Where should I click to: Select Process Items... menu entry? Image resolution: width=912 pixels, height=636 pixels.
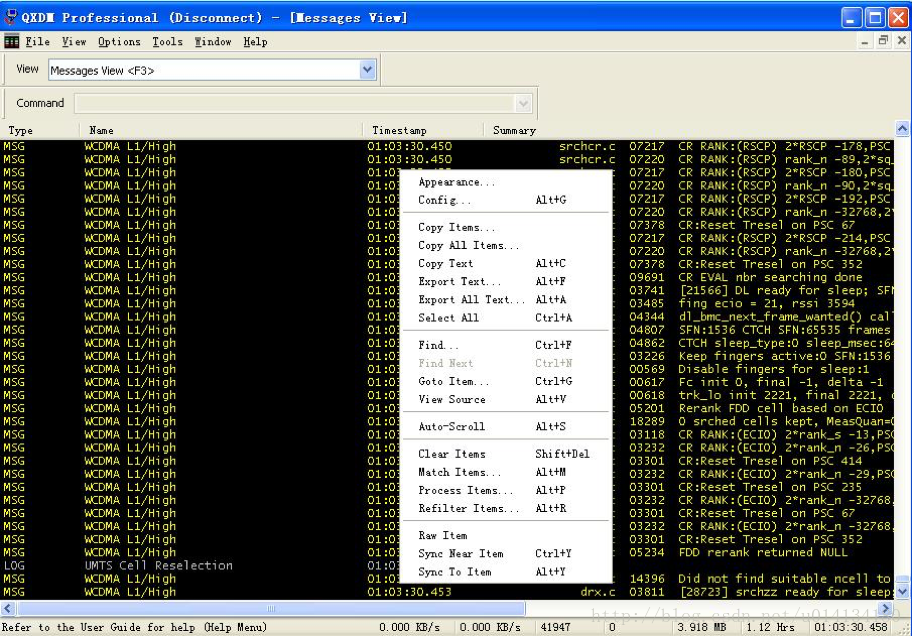pyautogui.click(x=506, y=490)
